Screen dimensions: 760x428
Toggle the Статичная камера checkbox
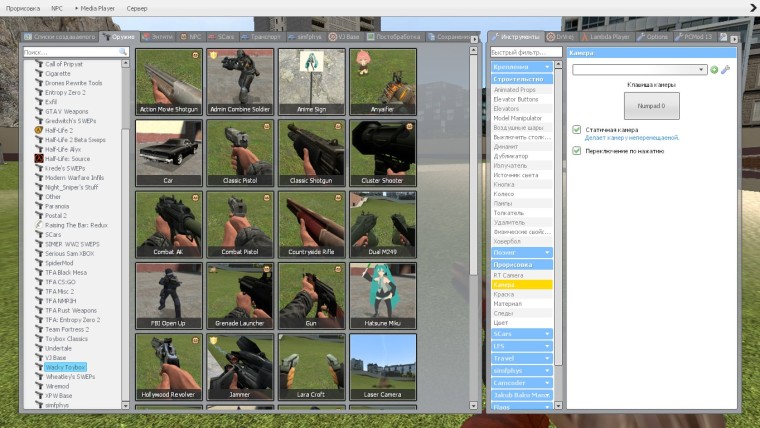point(577,129)
